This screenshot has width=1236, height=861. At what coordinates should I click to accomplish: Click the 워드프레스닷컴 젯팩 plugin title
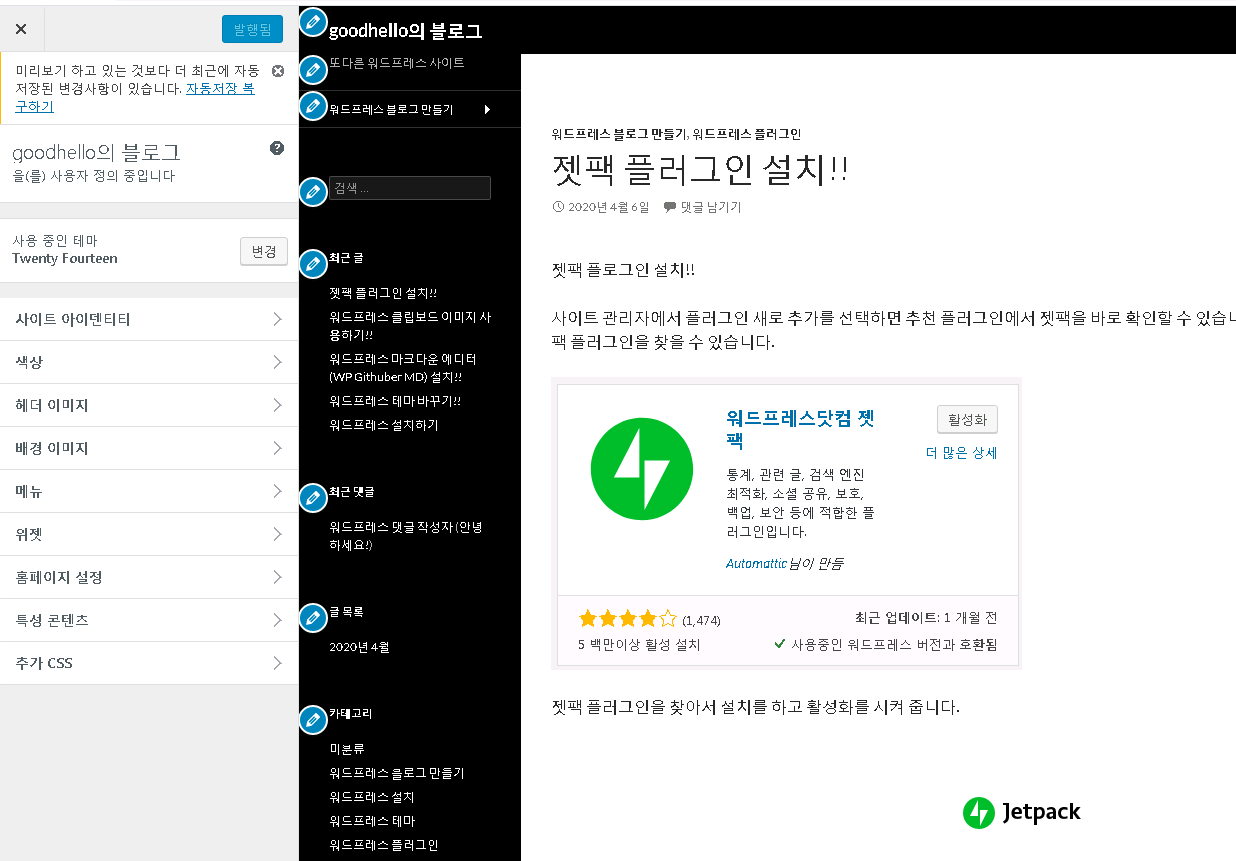click(x=801, y=428)
